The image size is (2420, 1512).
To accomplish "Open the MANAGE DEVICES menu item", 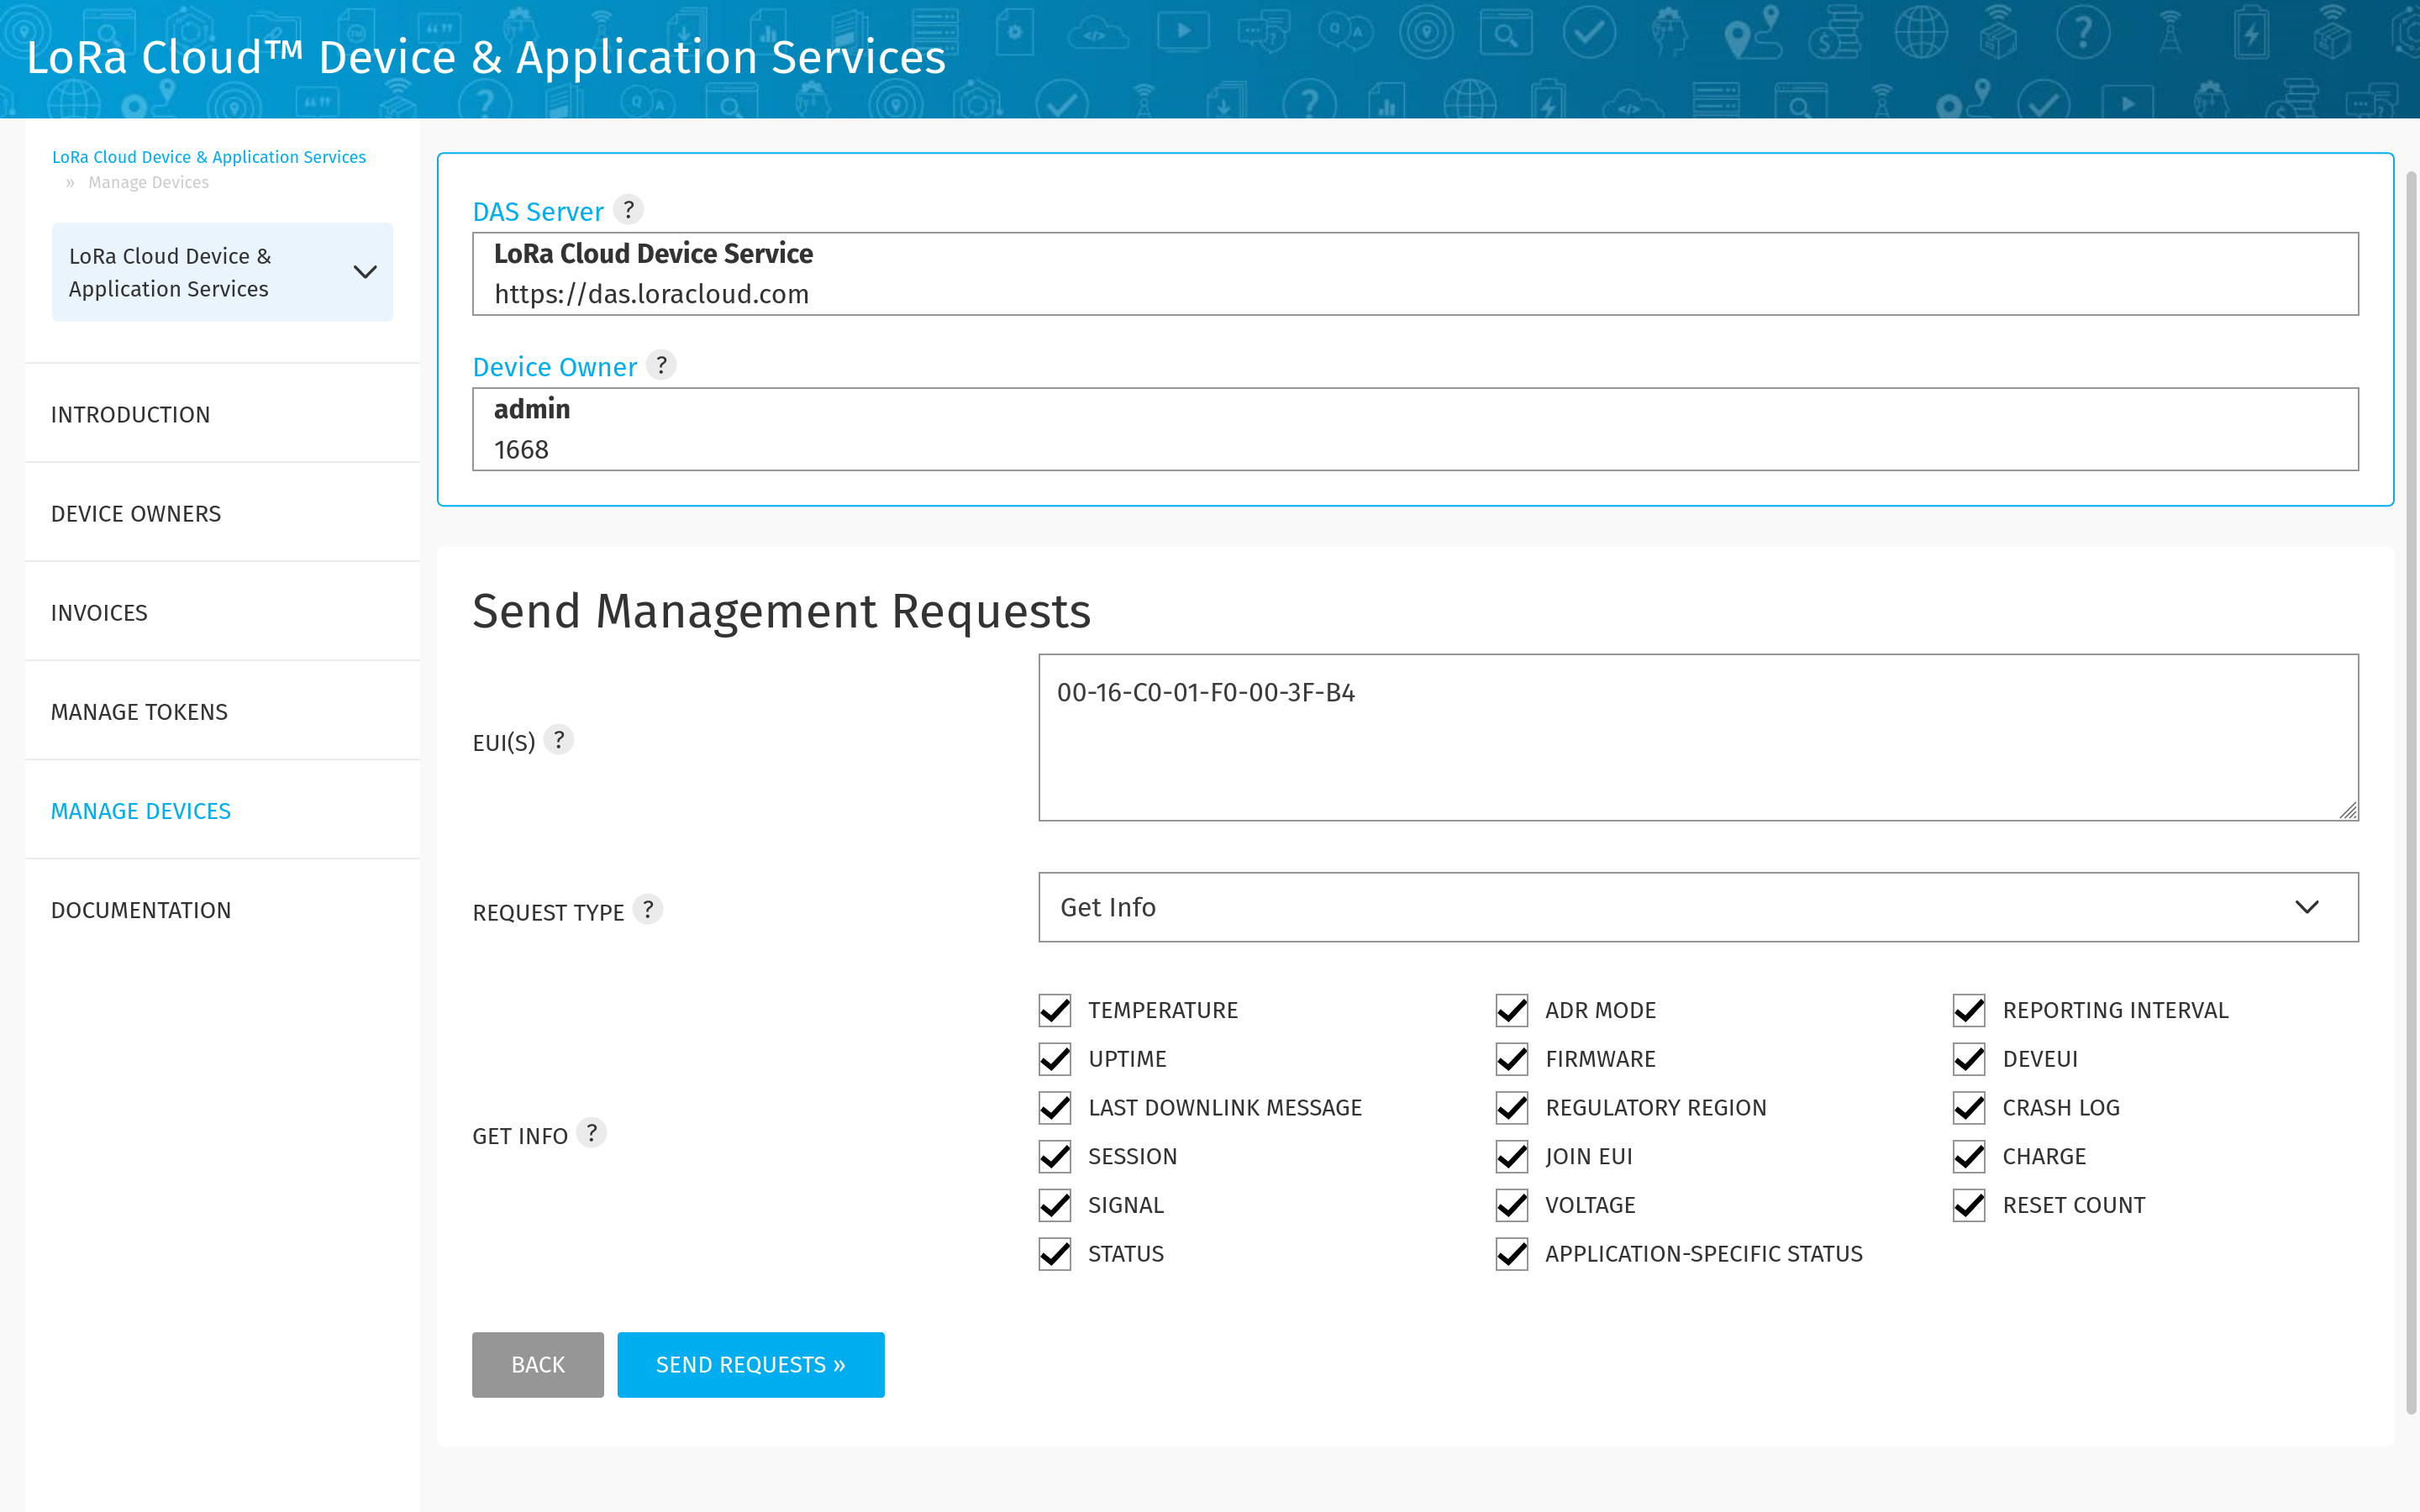I will 222,810.
